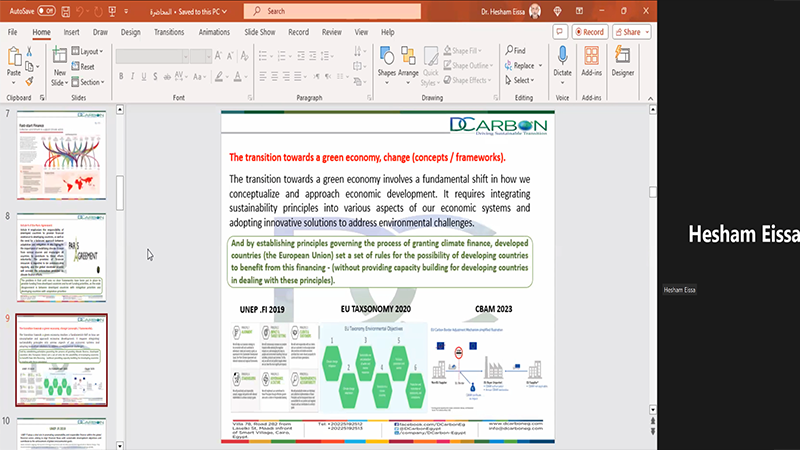
Task: Pick the font color swatch
Action: click(237, 77)
